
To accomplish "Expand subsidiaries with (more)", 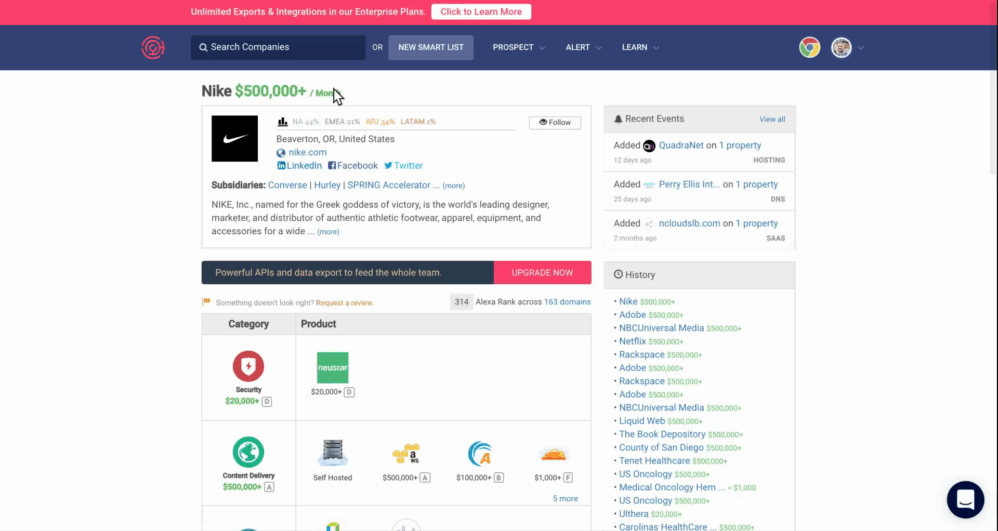I will (454, 186).
